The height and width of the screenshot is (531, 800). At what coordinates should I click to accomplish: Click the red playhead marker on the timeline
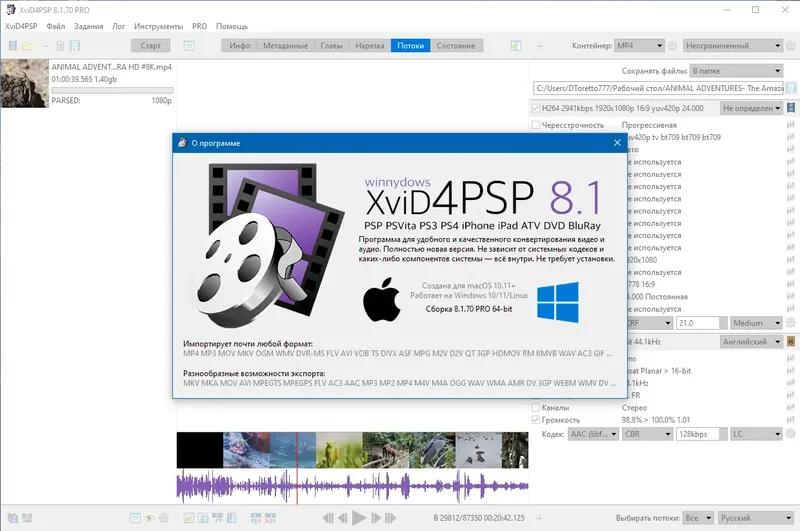[296, 468]
